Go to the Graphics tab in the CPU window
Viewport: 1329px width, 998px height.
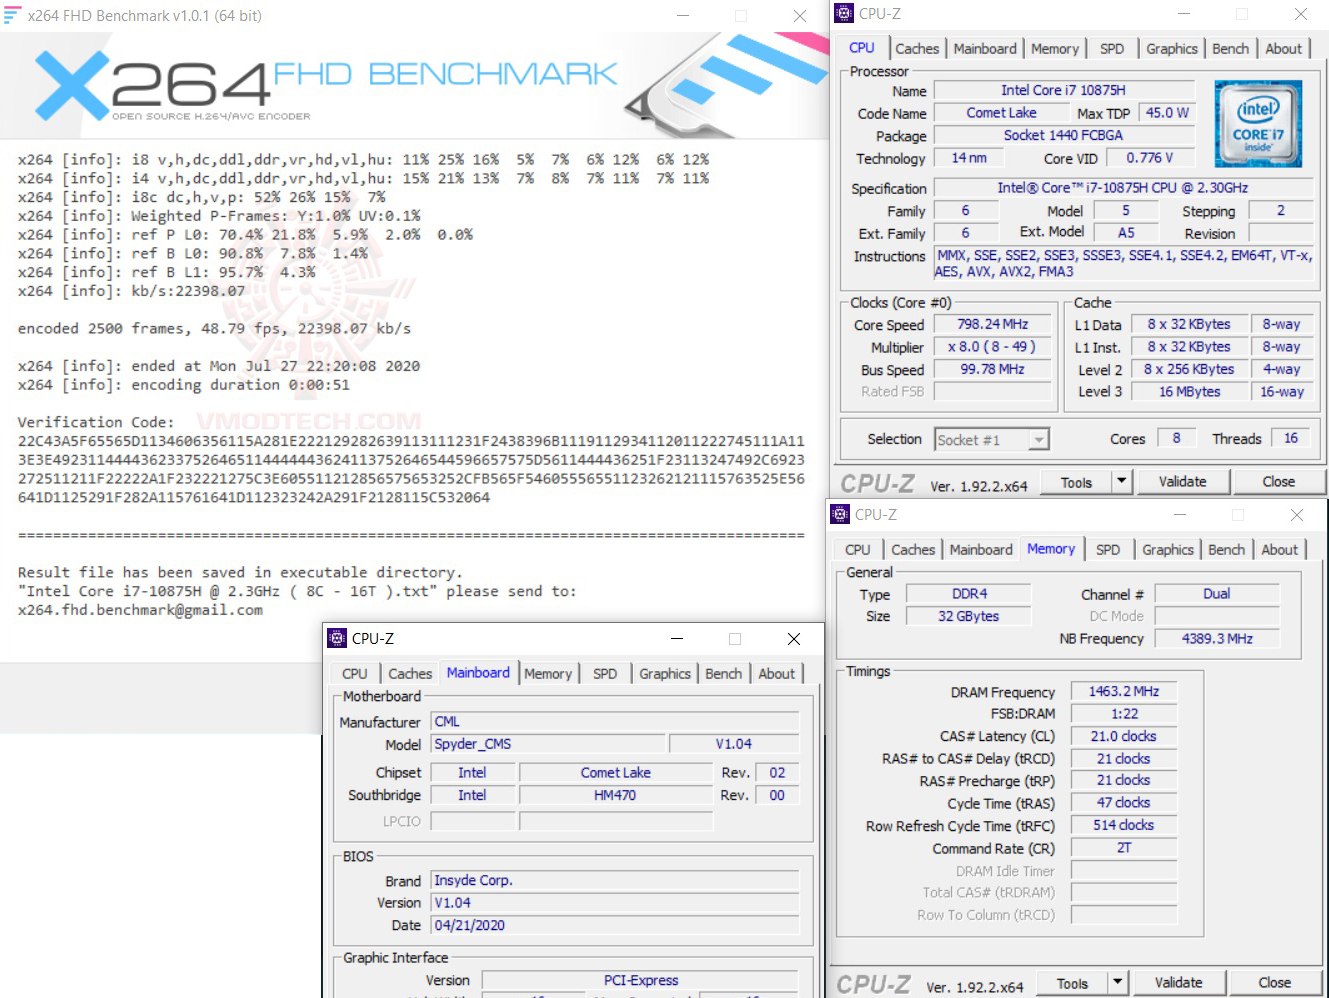[1172, 49]
